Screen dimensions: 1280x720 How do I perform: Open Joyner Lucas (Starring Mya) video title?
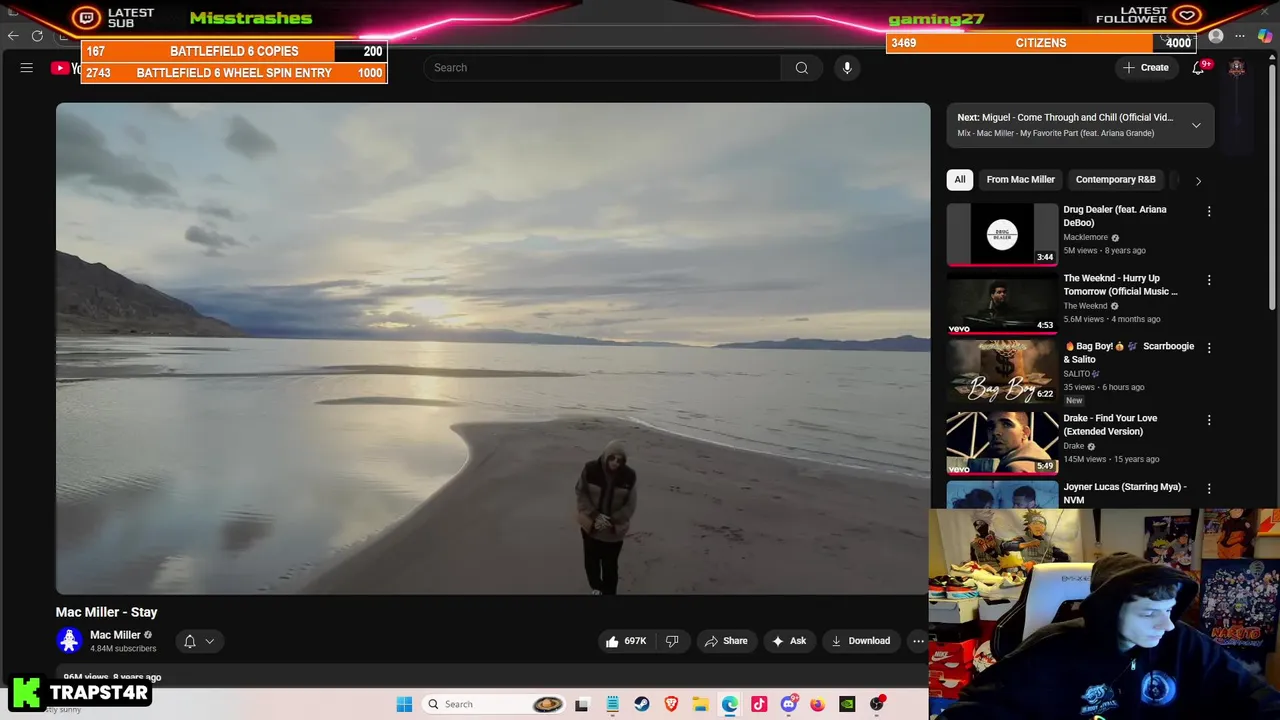[x=1125, y=493]
